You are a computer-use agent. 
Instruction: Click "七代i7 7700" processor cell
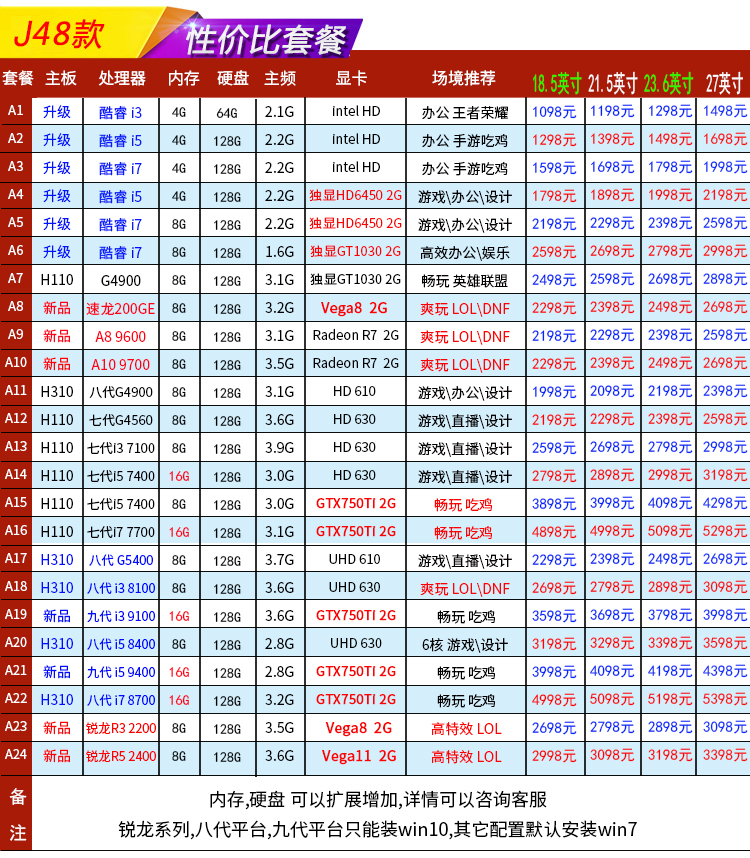pyautogui.click(x=121, y=532)
